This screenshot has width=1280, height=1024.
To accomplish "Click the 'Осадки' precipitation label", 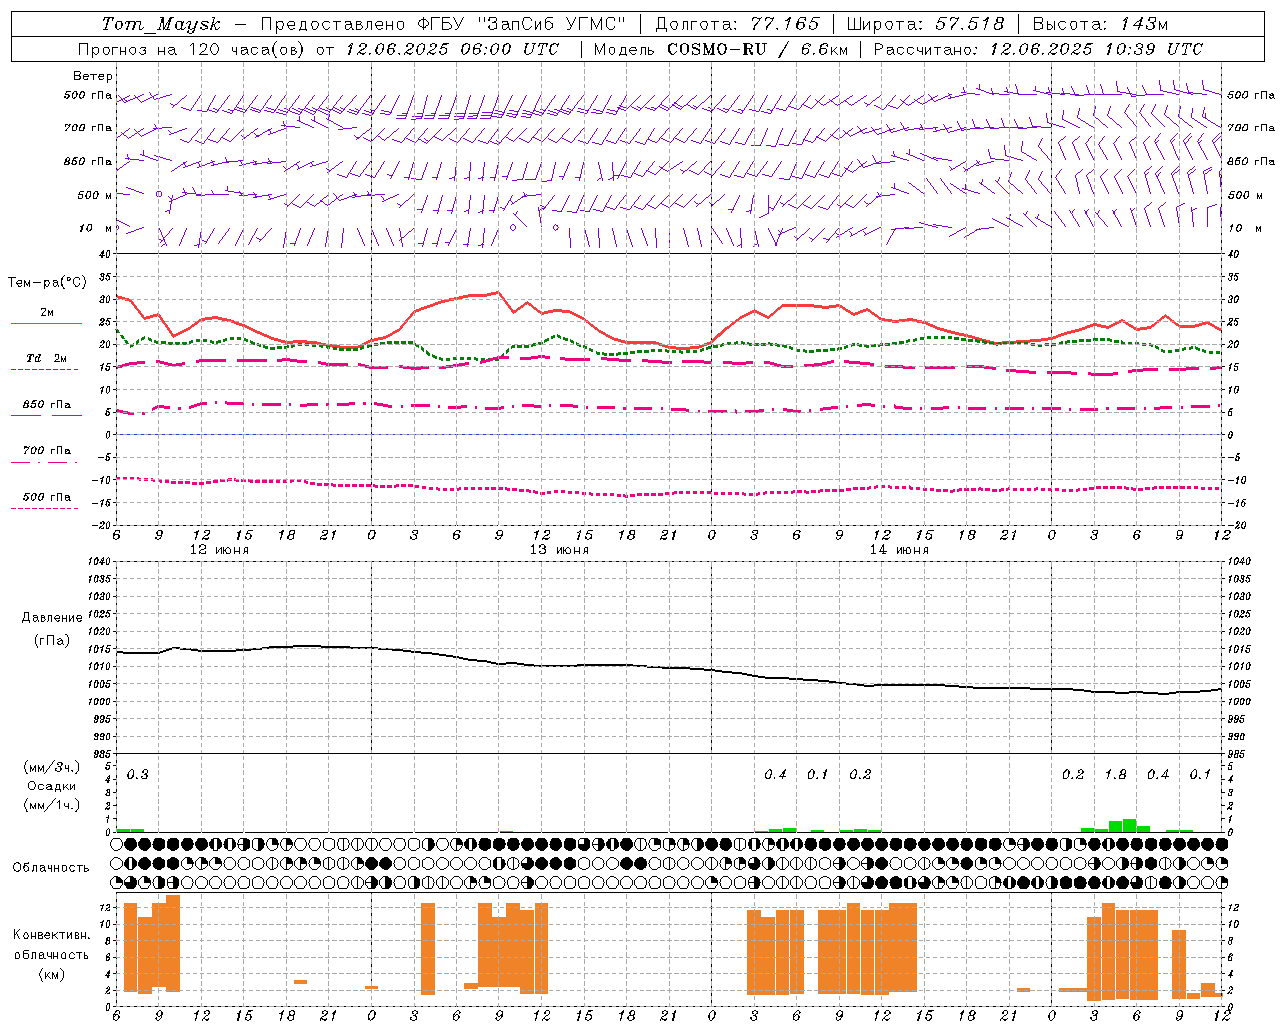I will [52, 786].
